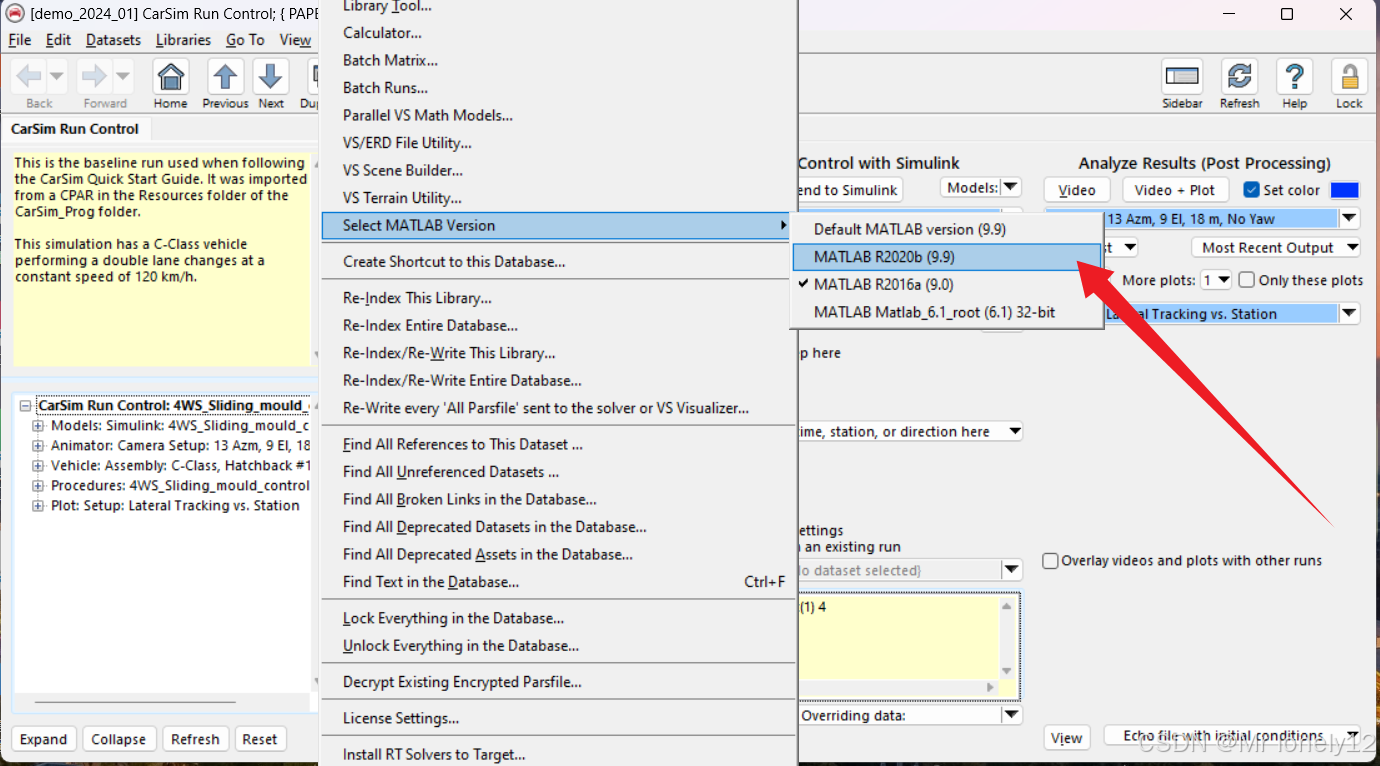Open Forward history dropdown arrow
The width and height of the screenshot is (1380, 766).
pyautogui.click(x=122, y=76)
